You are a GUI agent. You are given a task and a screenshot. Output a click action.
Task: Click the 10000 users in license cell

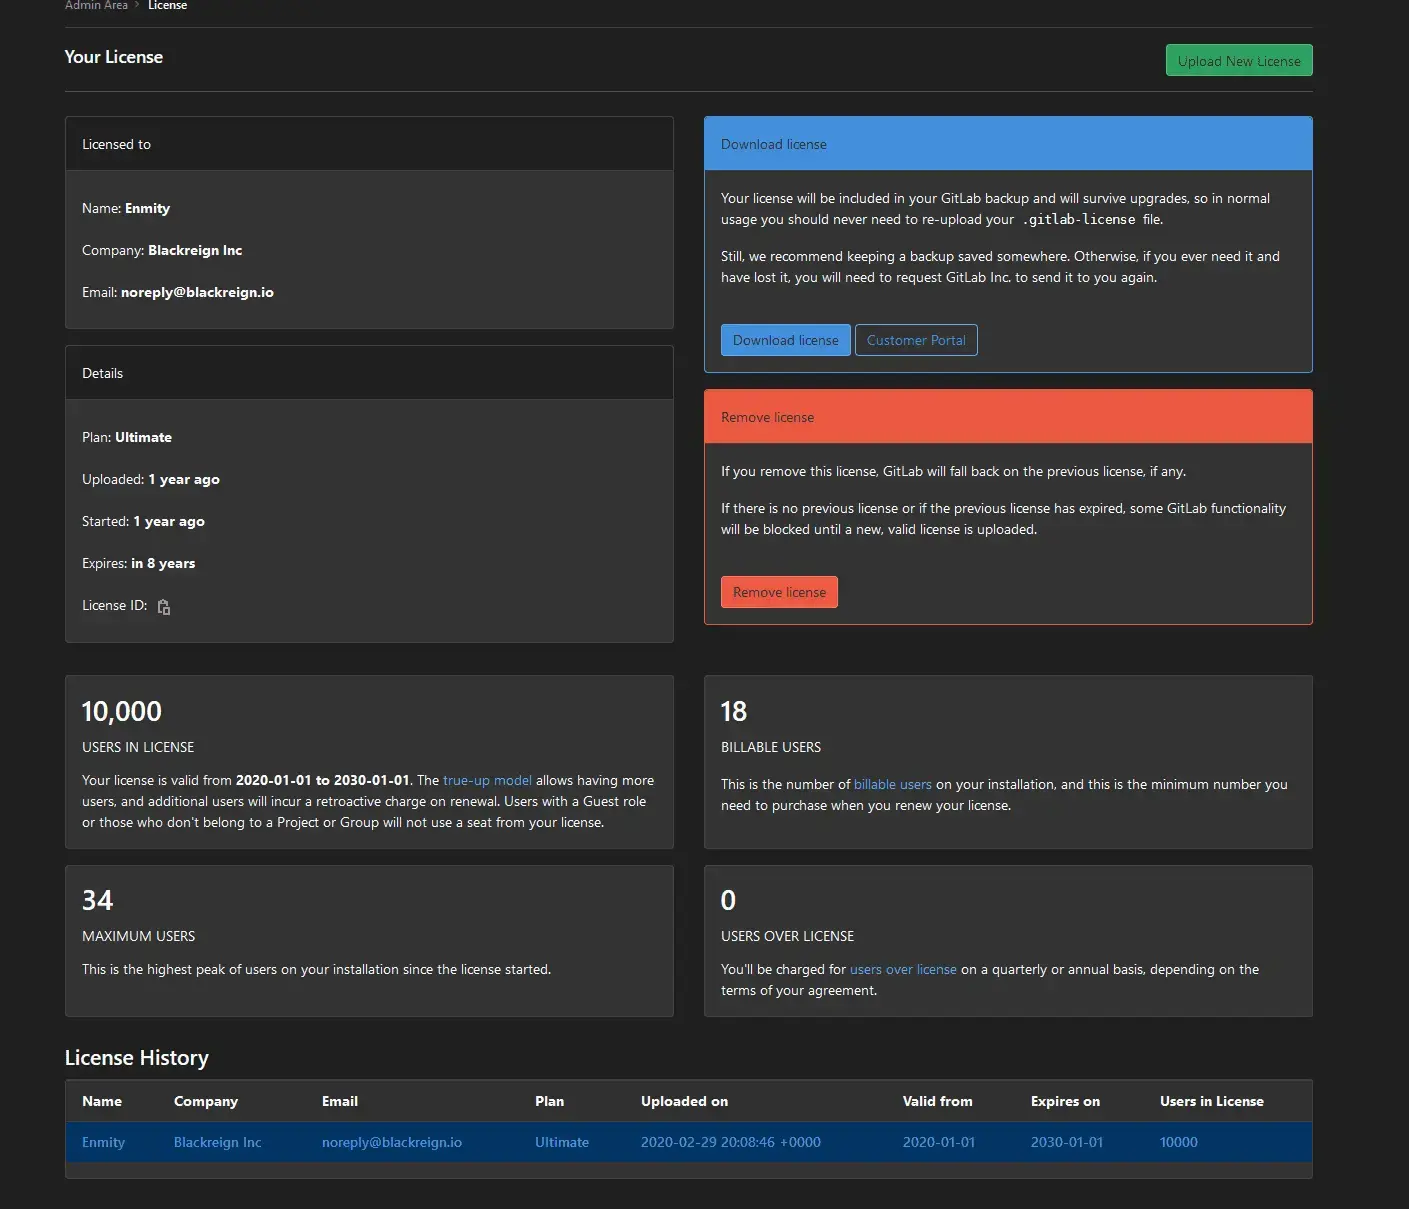click(x=1179, y=1142)
